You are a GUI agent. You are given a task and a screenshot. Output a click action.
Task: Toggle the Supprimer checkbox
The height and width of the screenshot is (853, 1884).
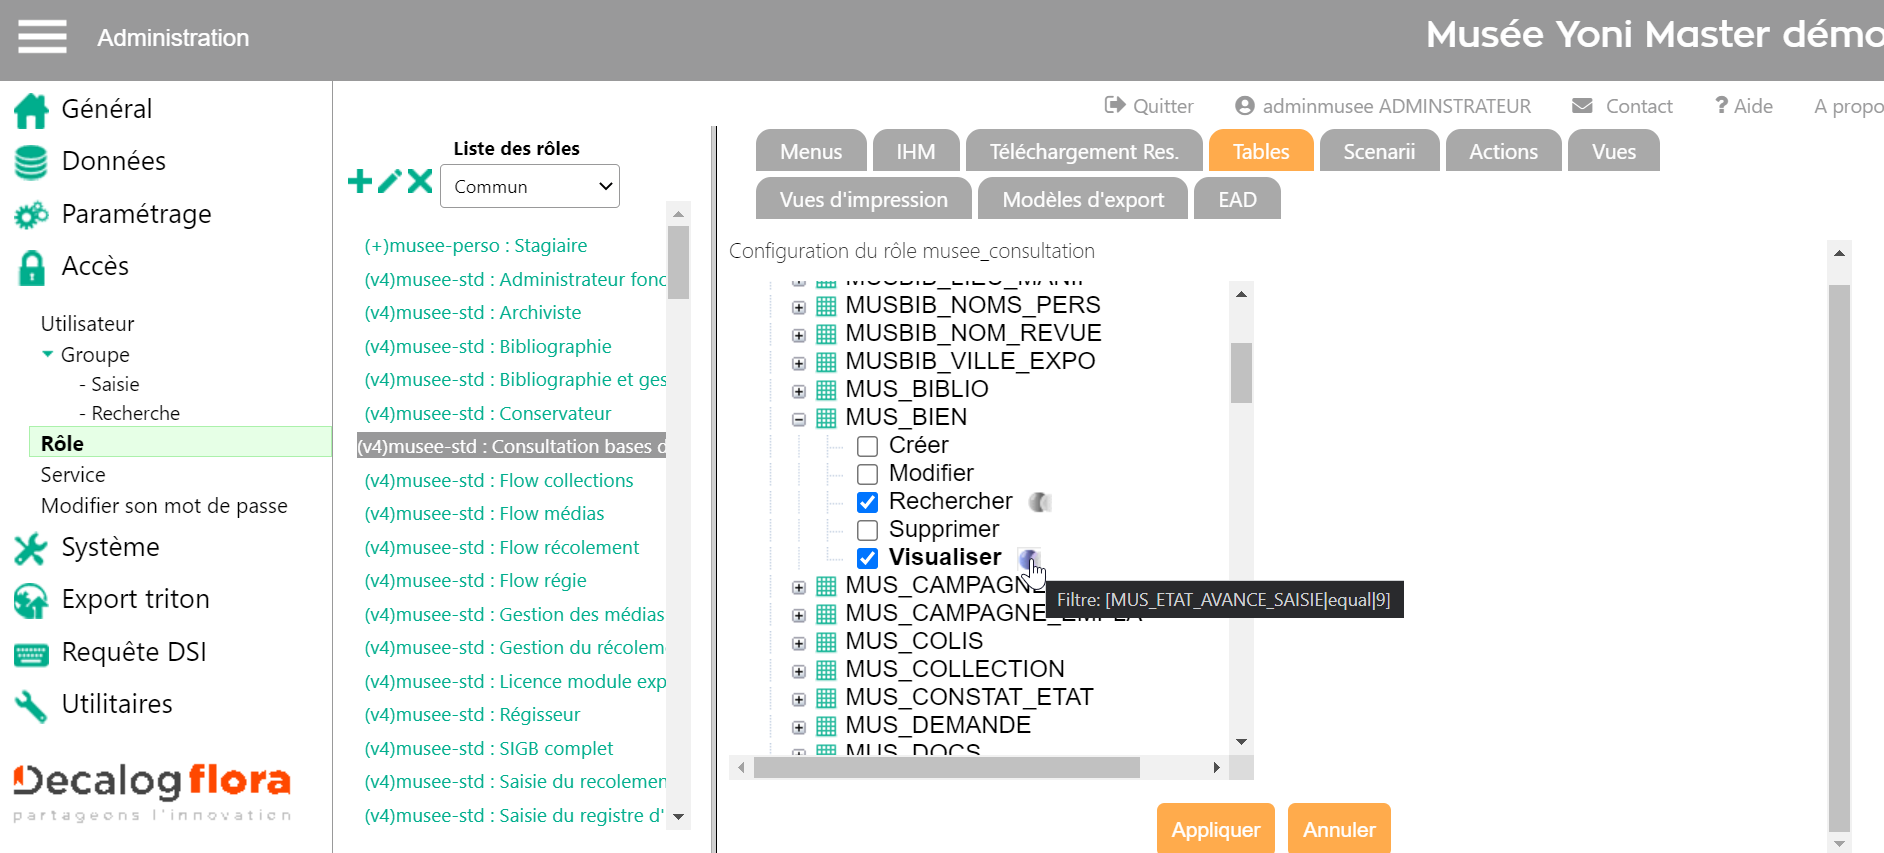pyautogui.click(x=867, y=530)
